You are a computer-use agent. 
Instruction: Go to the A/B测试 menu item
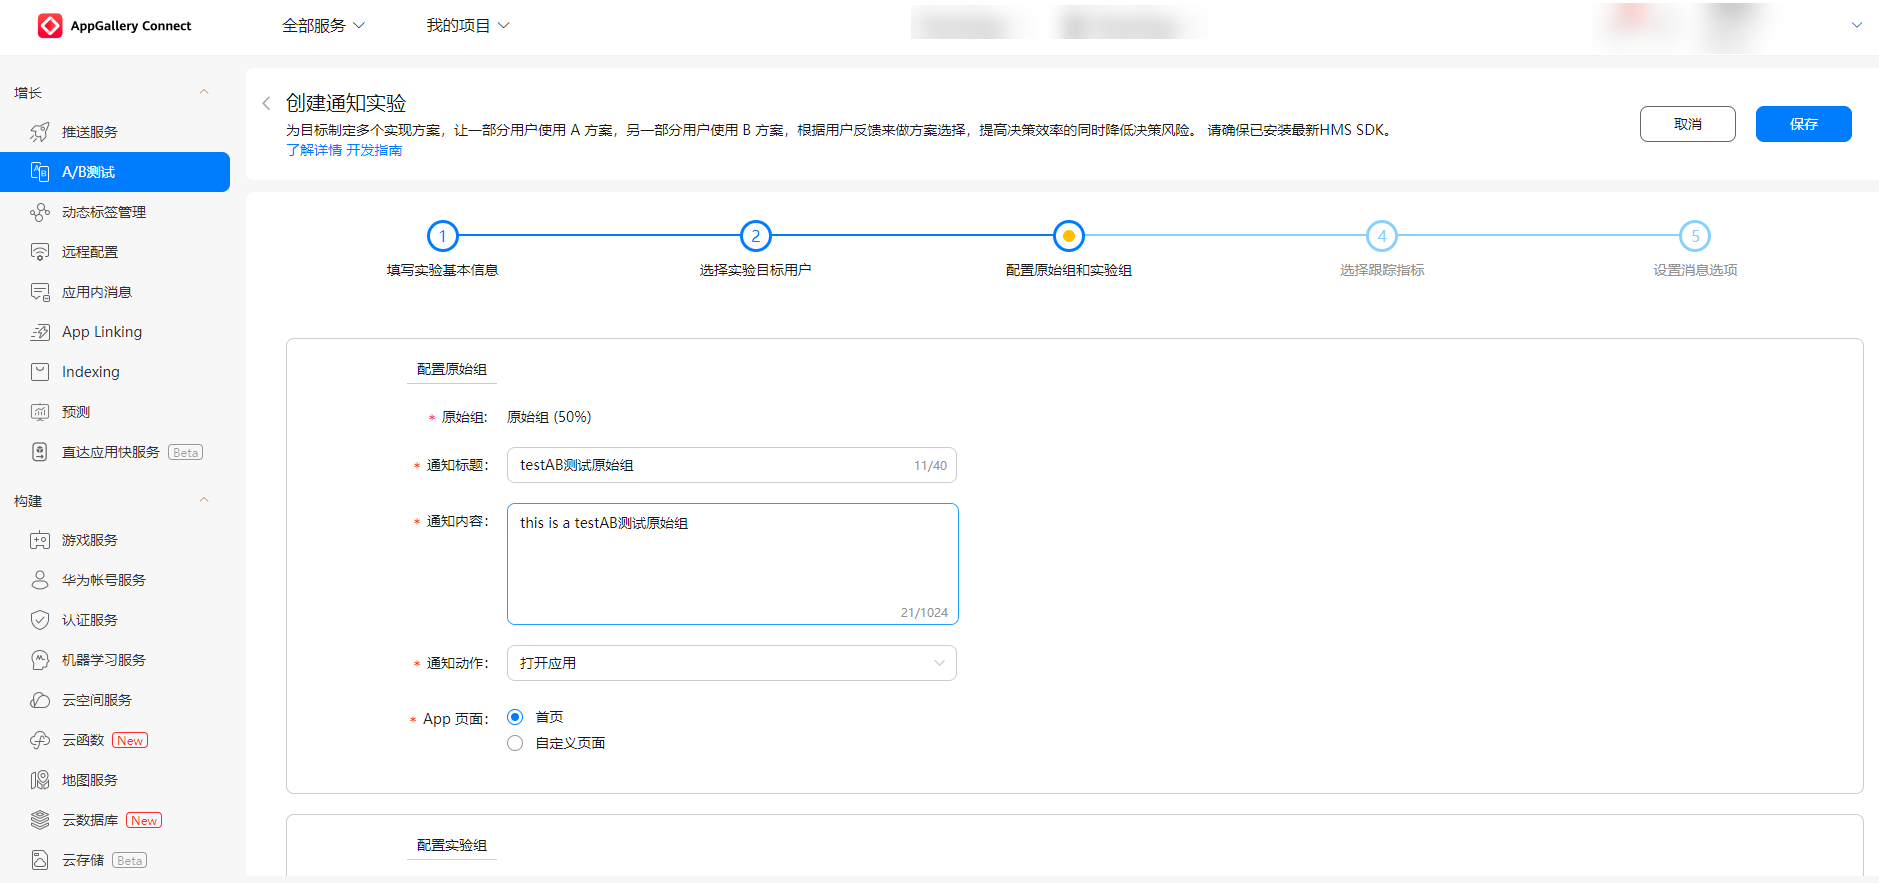115,172
